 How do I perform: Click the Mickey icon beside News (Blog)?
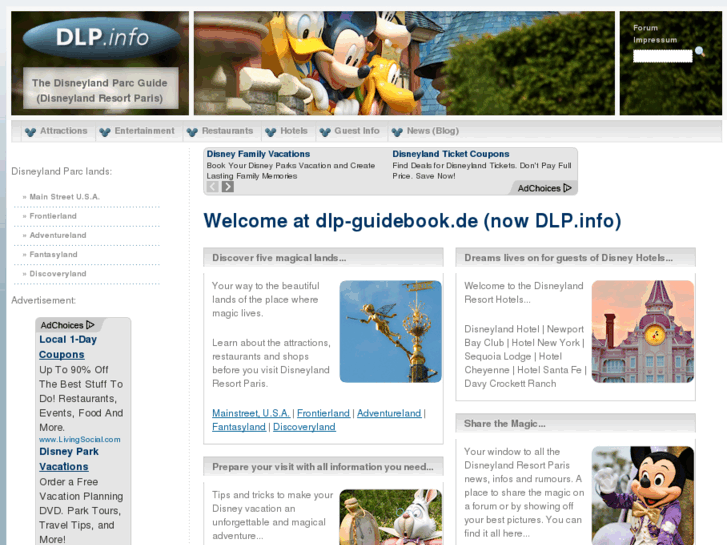397,132
